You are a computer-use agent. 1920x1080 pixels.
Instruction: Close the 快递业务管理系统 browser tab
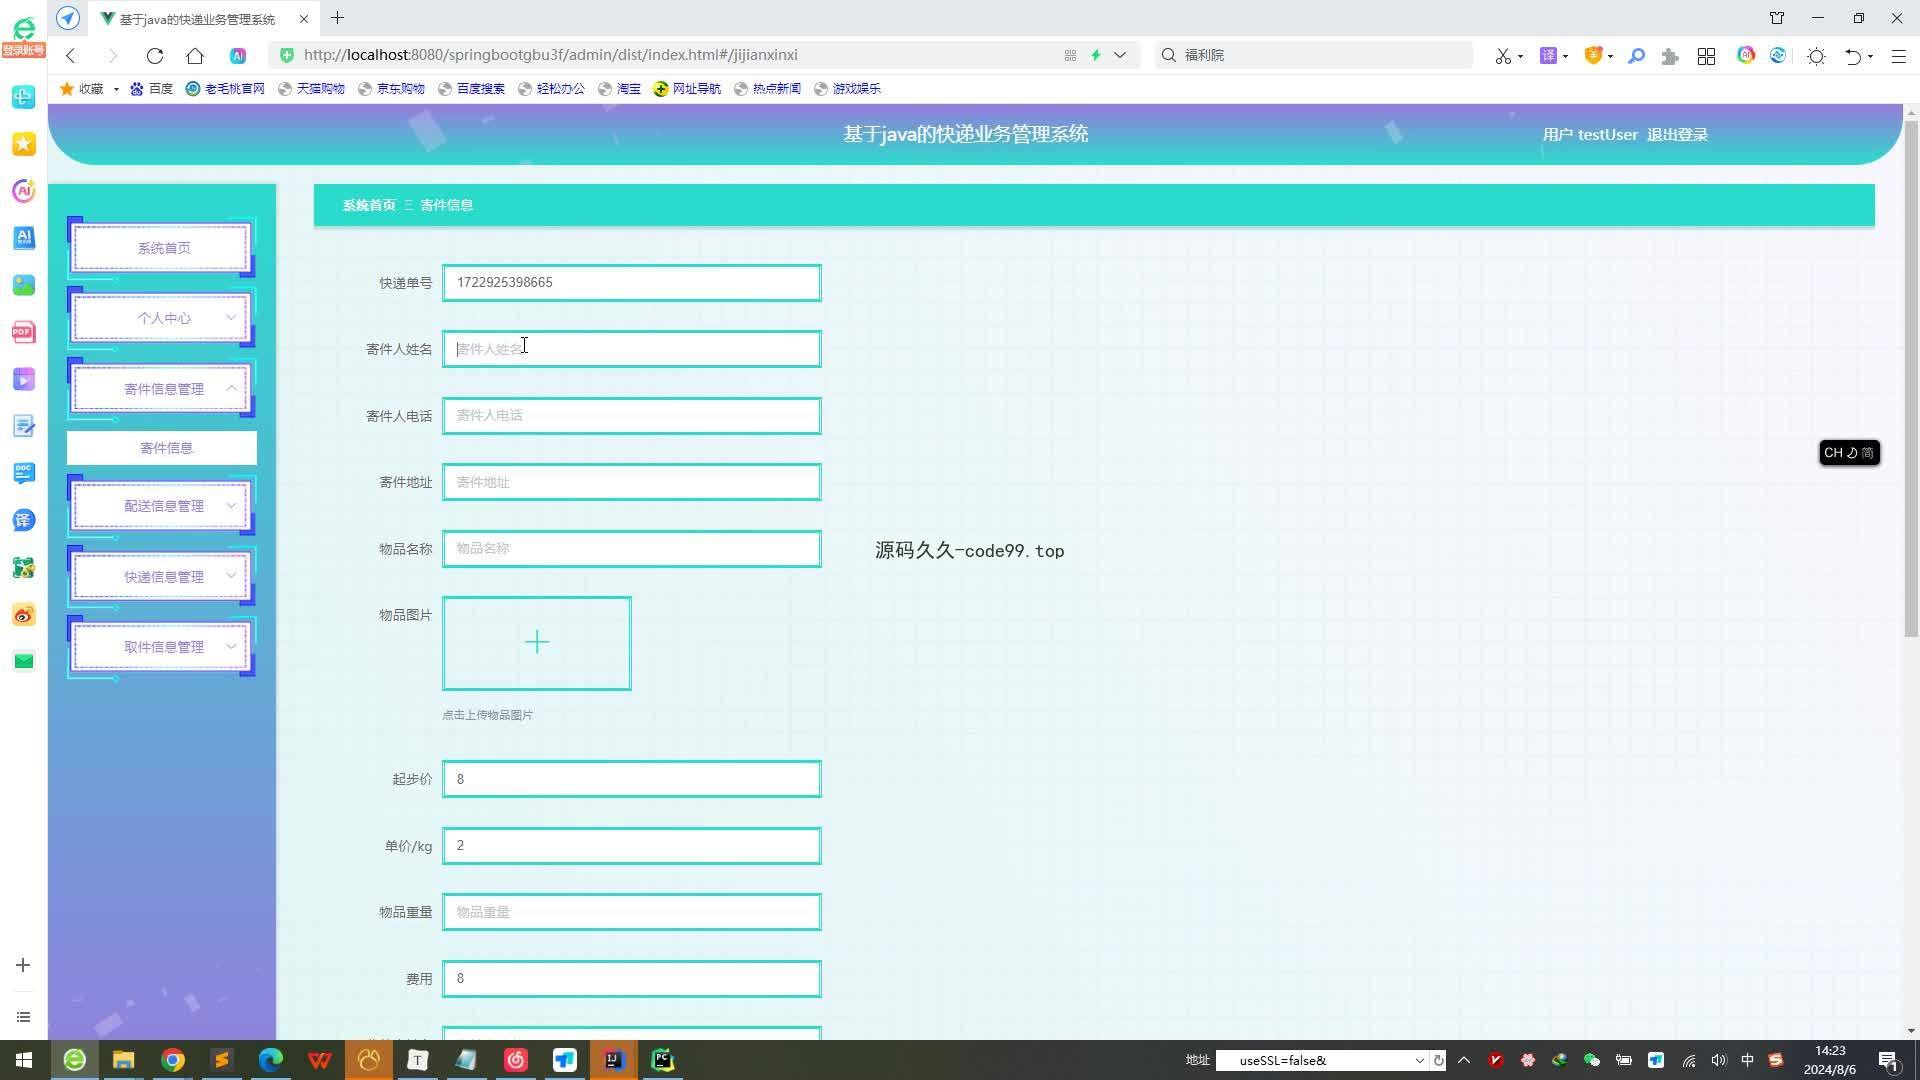[x=304, y=19]
